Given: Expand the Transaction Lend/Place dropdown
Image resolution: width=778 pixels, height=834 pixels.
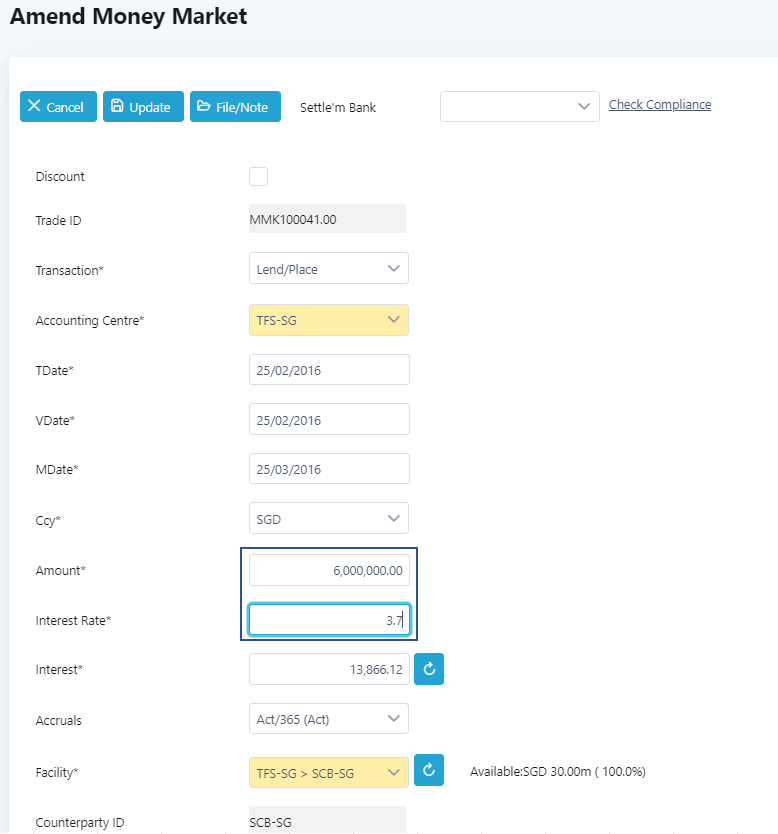Looking at the screenshot, I should 328,268.
